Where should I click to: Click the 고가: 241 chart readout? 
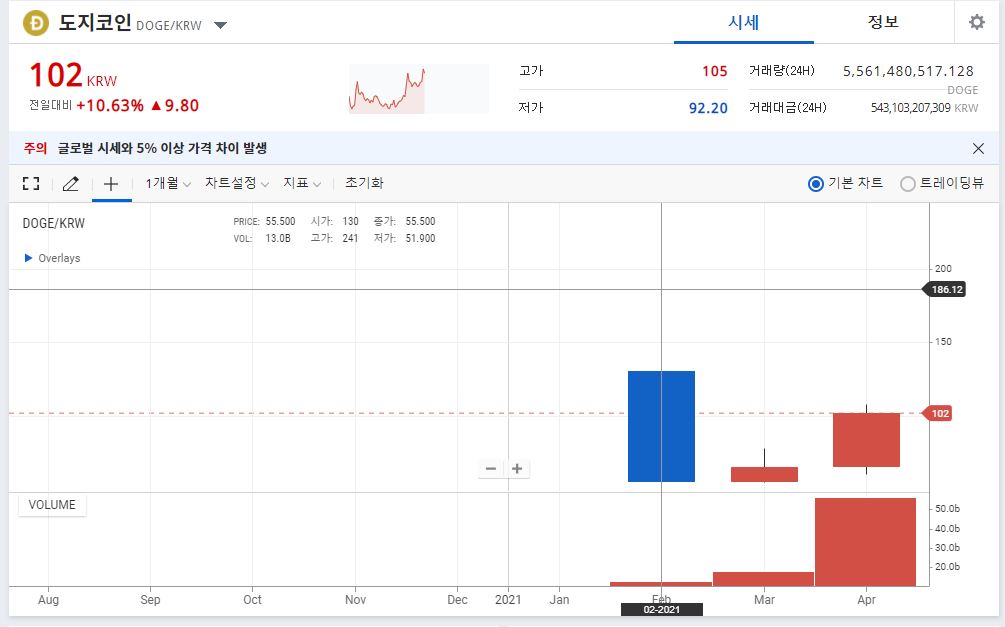[x=335, y=238]
